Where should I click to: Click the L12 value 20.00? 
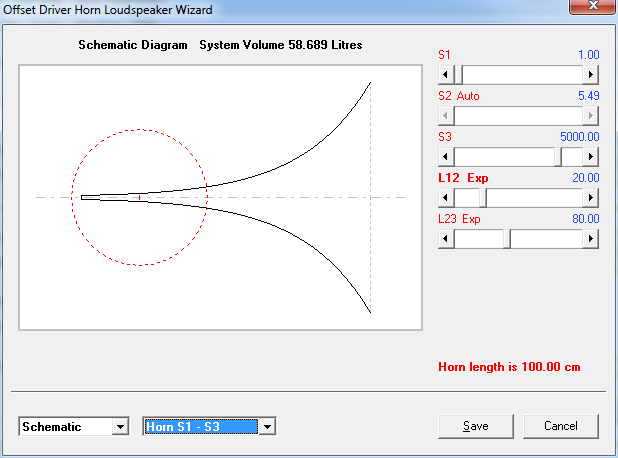(x=586, y=178)
